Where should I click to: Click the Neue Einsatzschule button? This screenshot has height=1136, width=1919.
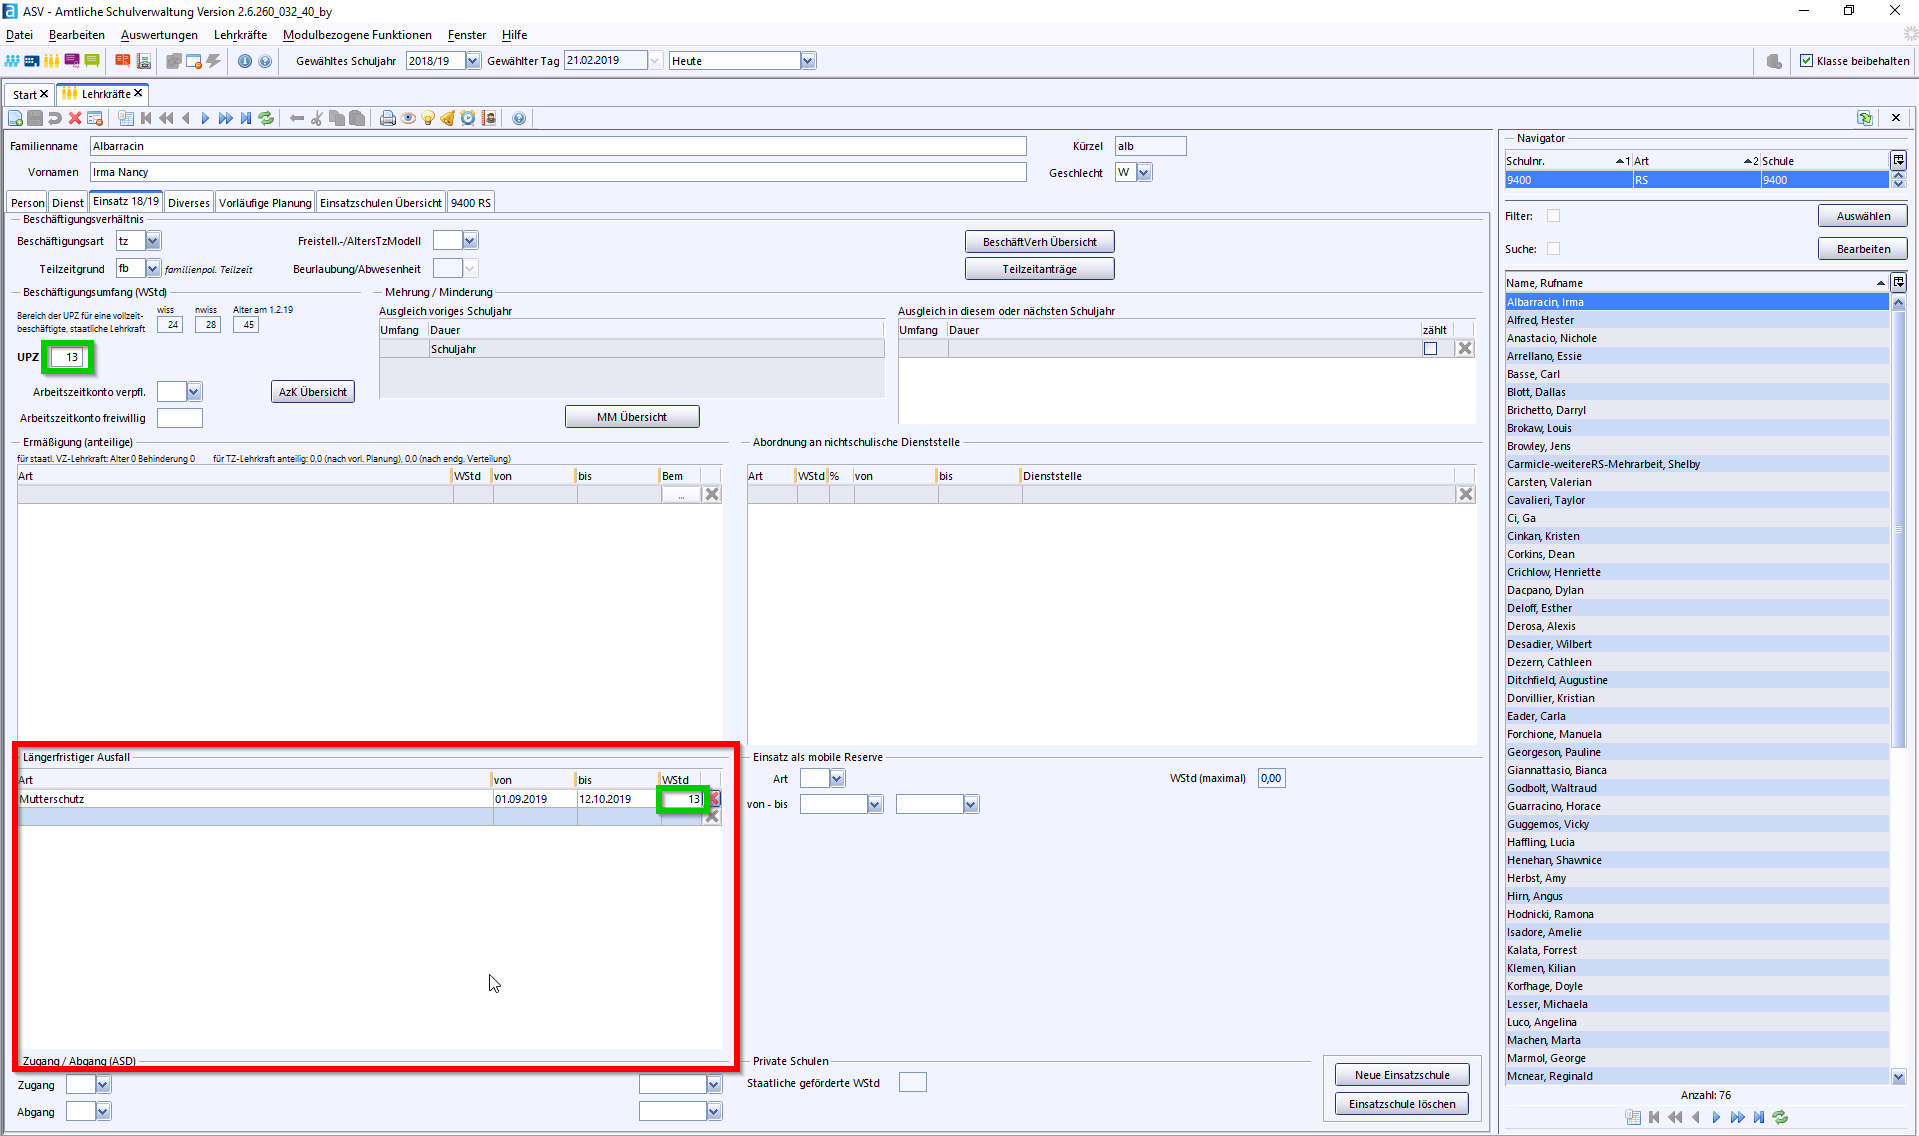(1402, 1075)
